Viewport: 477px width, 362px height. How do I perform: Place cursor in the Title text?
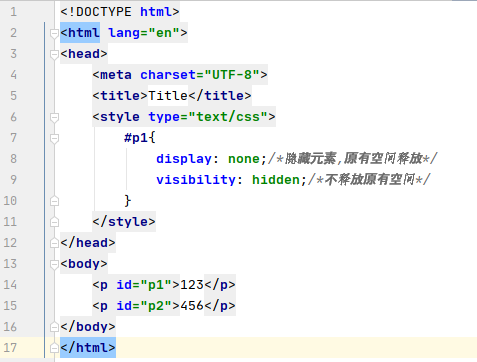pyautogui.click(x=168, y=96)
